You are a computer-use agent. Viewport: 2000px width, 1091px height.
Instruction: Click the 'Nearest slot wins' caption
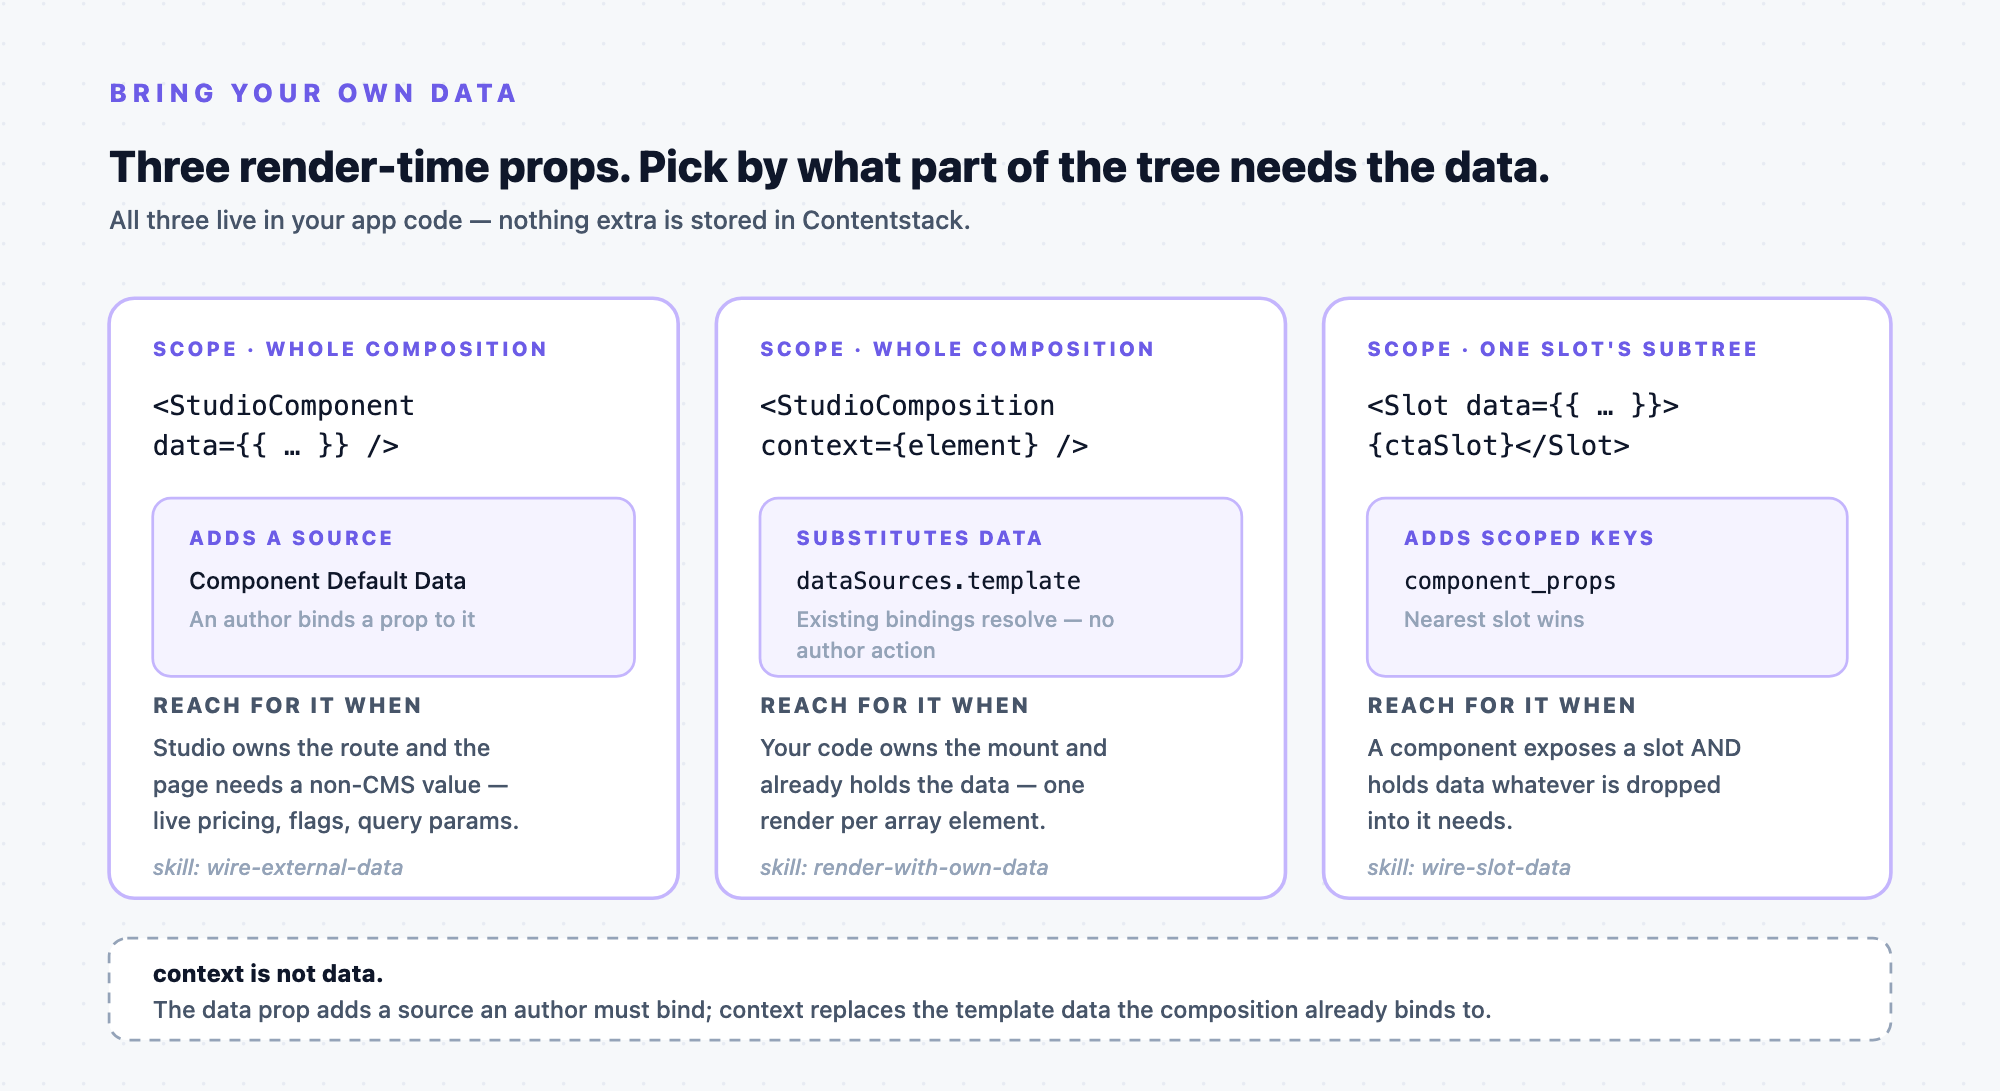[1494, 619]
